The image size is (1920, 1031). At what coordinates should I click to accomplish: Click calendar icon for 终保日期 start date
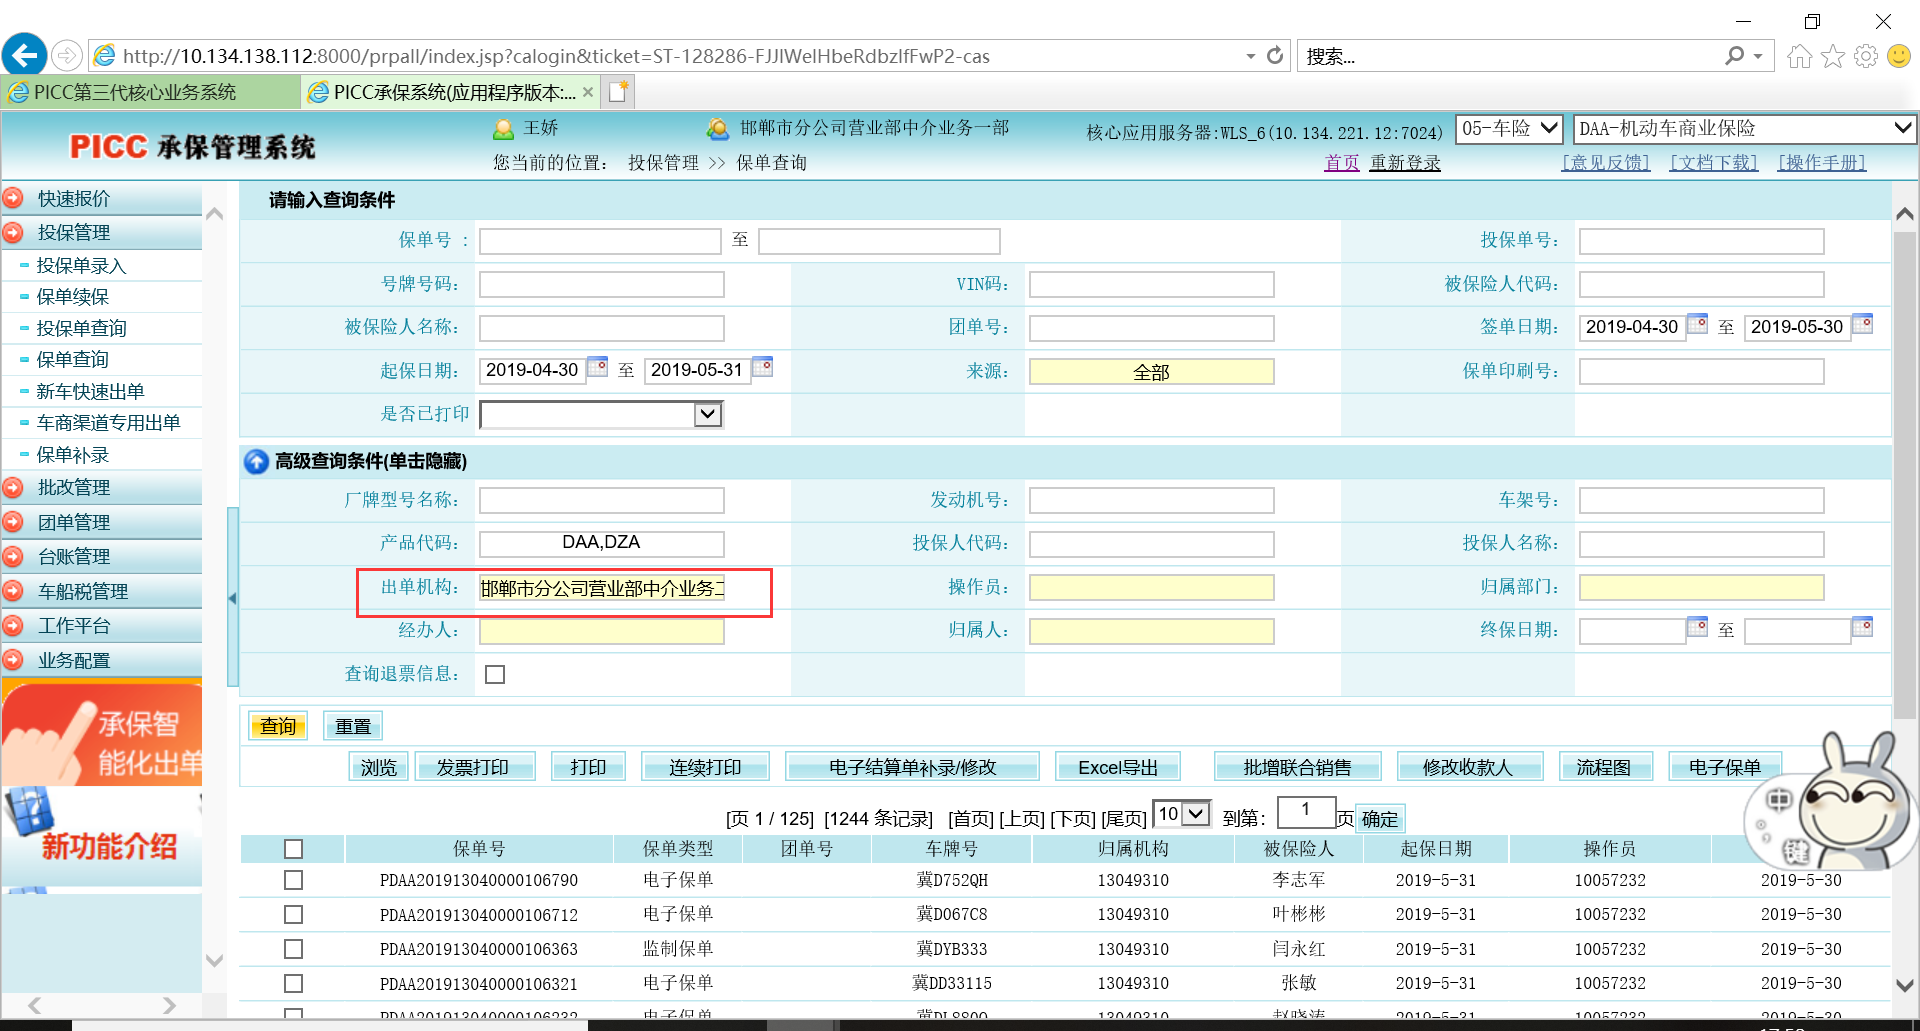click(x=1697, y=627)
